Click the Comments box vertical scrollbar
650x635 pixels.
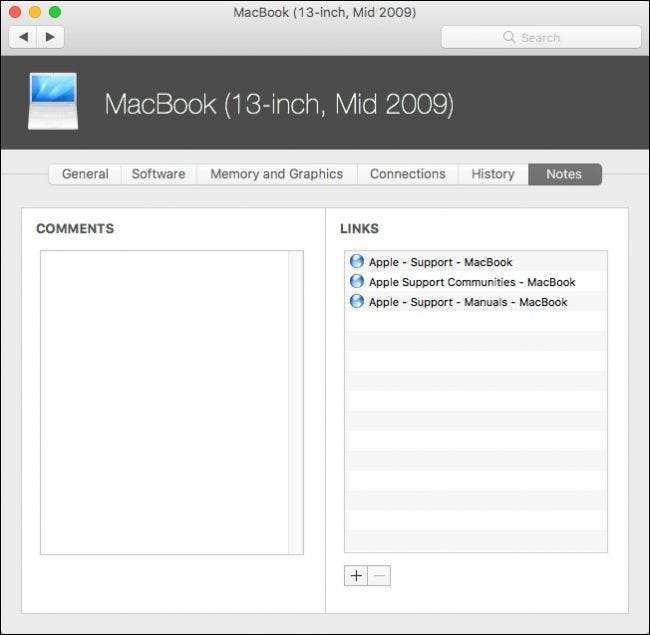coord(296,402)
